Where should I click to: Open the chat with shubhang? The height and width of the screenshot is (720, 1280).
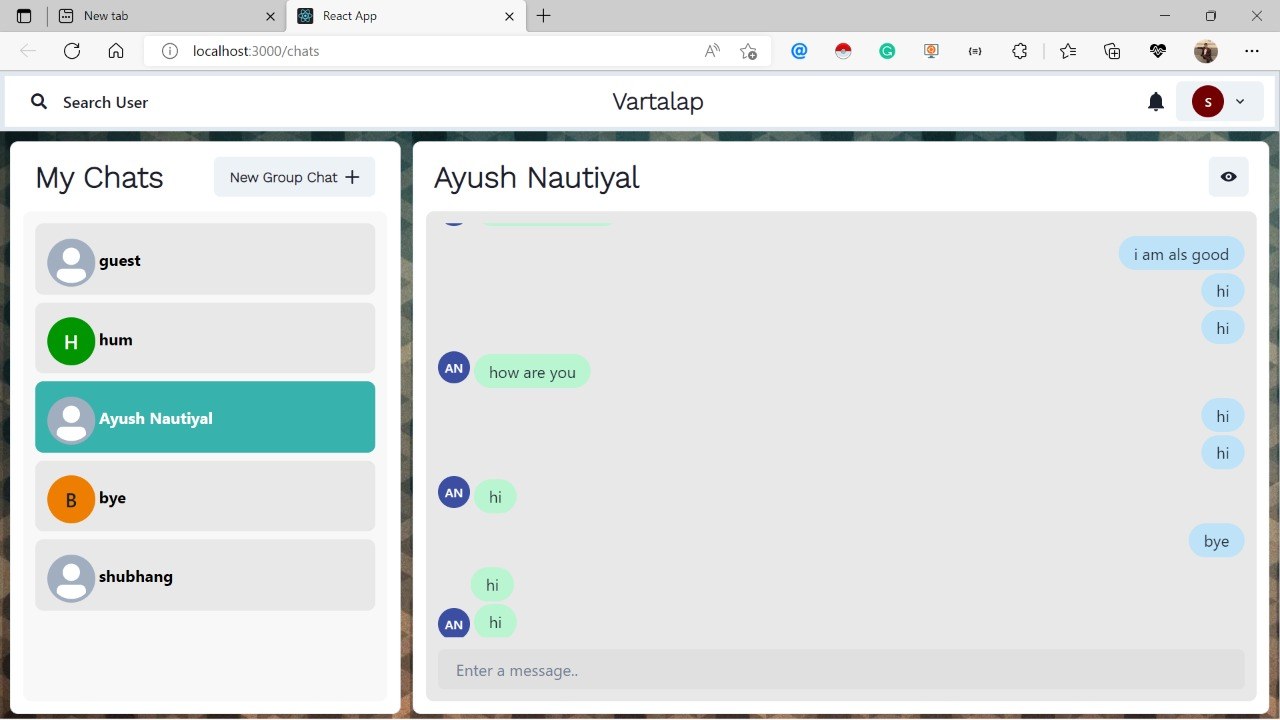click(x=205, y=576)
